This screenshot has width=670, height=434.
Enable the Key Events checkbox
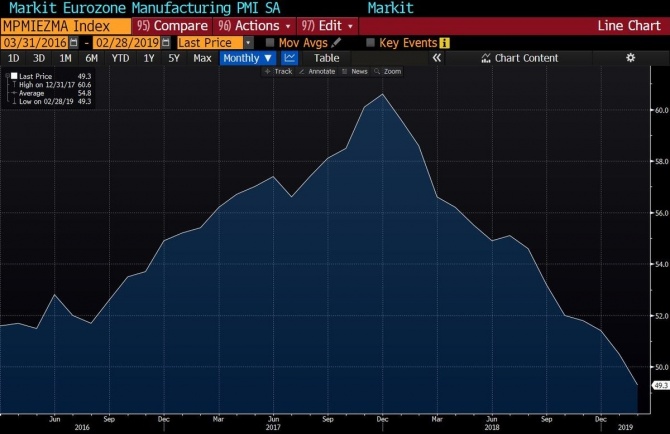[370, 43]
